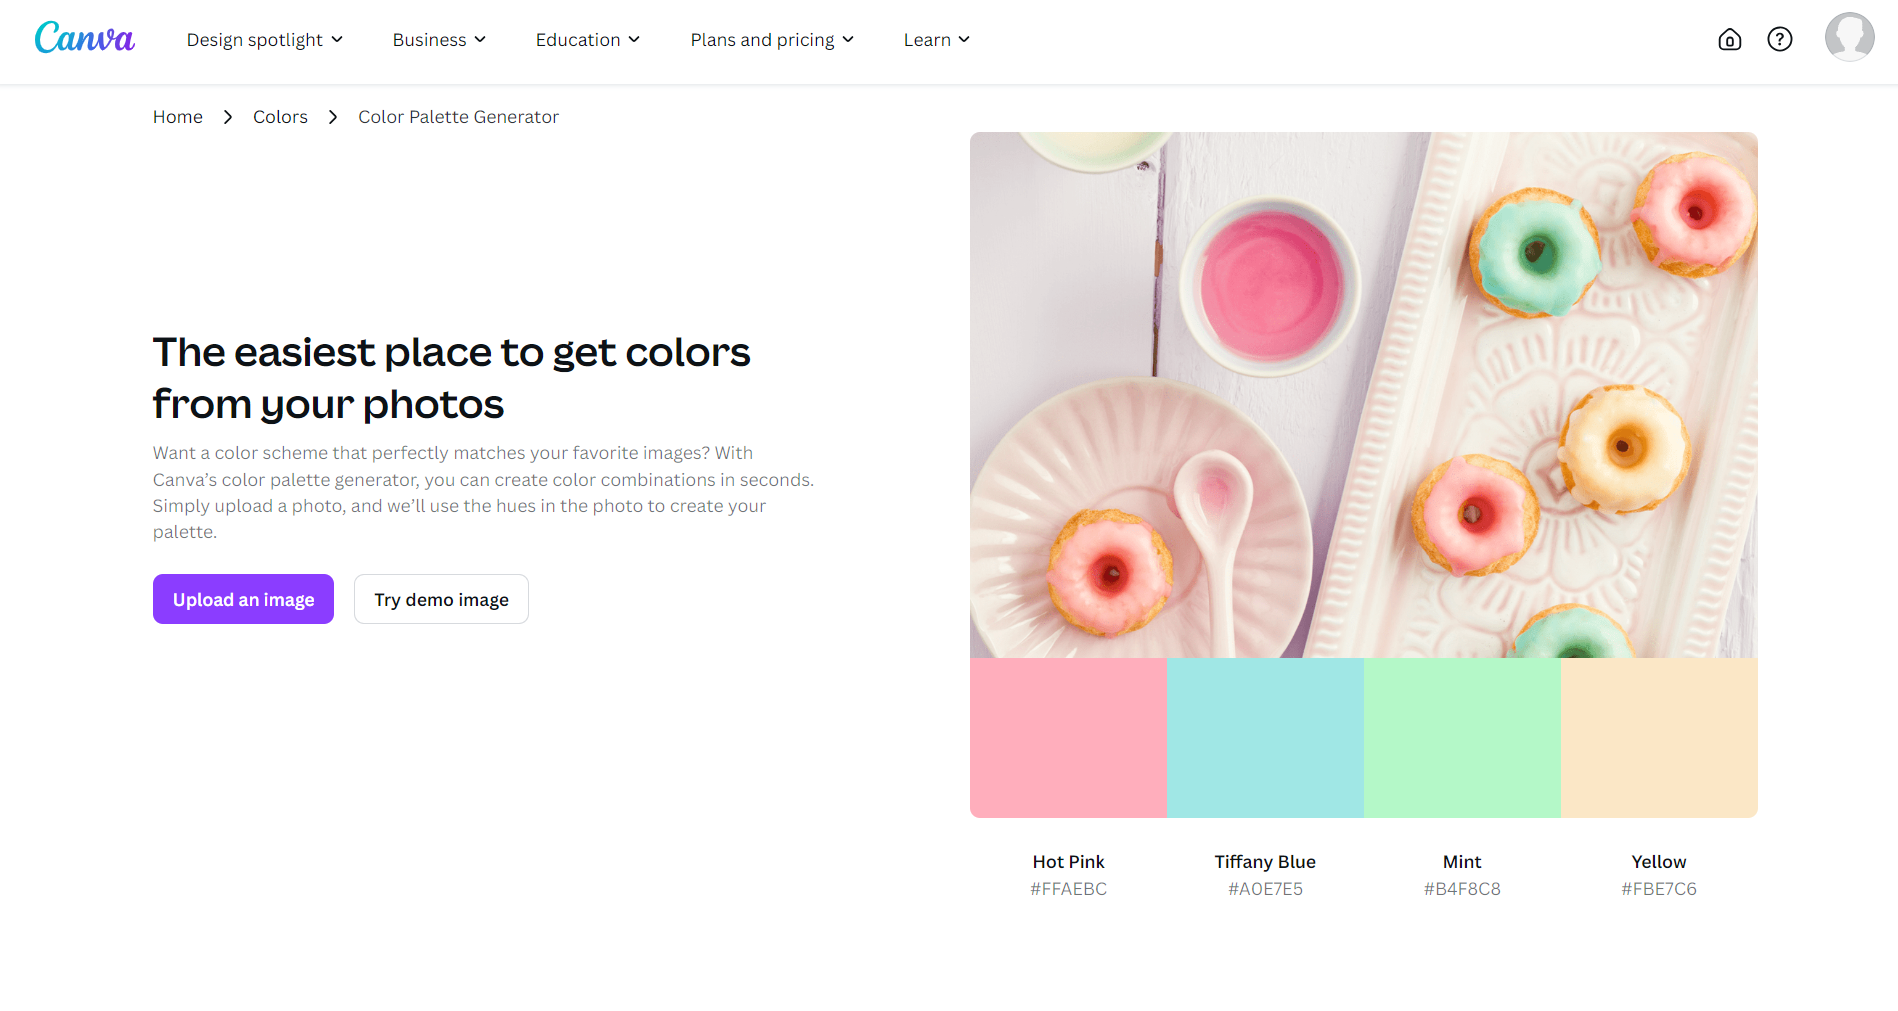1898x1011 pixels.
Task: Select the Tiffany Blue swatch
Action: tap(1265, 738)
